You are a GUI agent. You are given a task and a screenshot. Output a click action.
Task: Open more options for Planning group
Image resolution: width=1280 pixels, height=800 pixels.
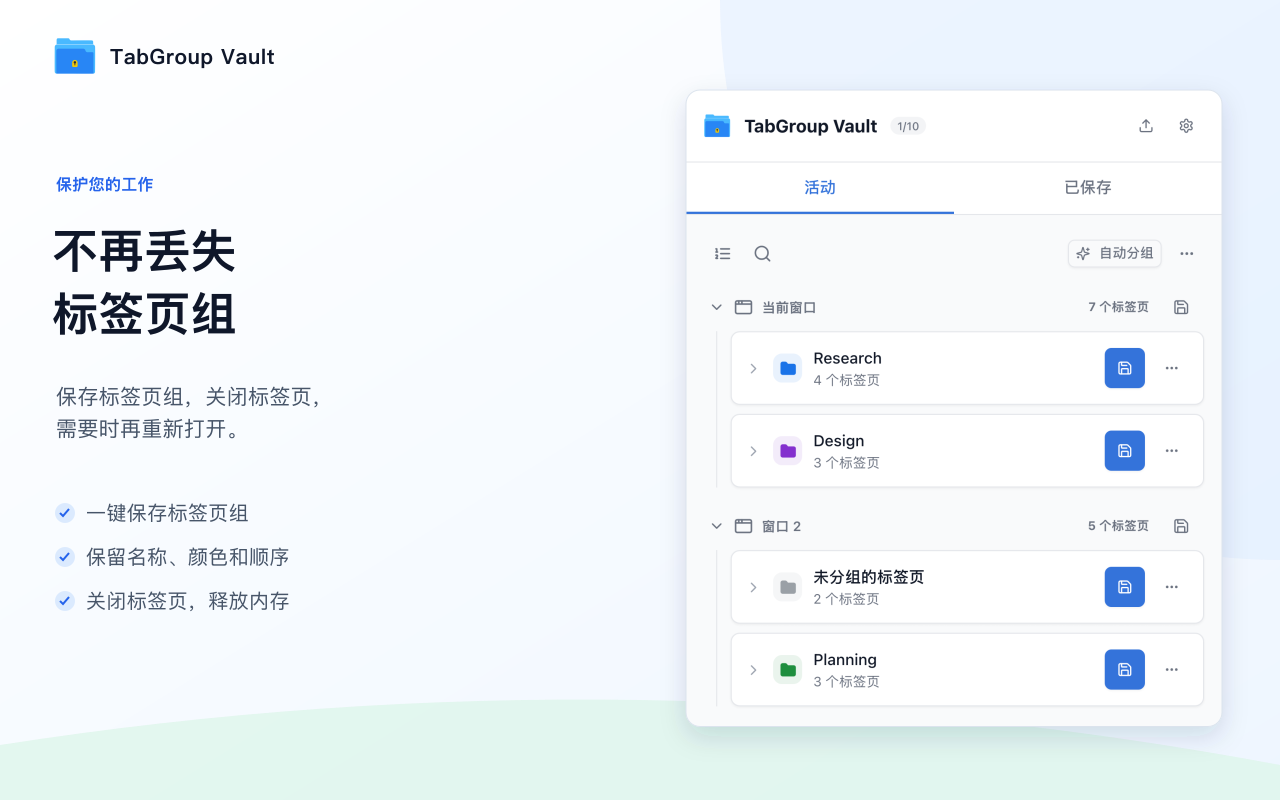click(x=1172, y=670)
